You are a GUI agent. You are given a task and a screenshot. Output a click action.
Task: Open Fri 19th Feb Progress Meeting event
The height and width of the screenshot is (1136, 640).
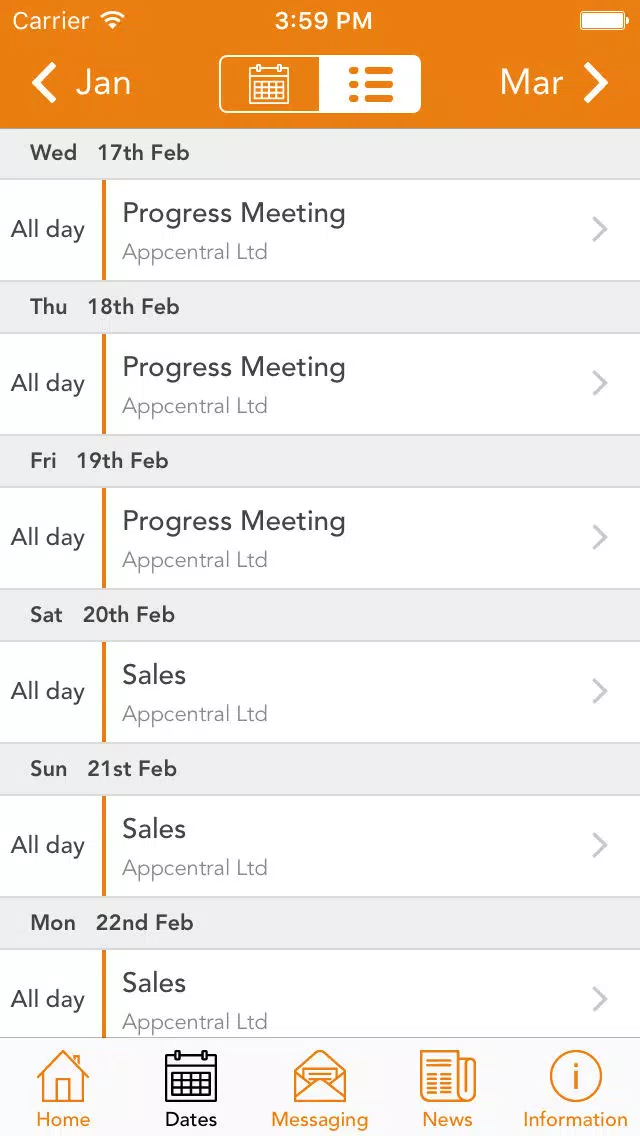[x=320, y=538]
